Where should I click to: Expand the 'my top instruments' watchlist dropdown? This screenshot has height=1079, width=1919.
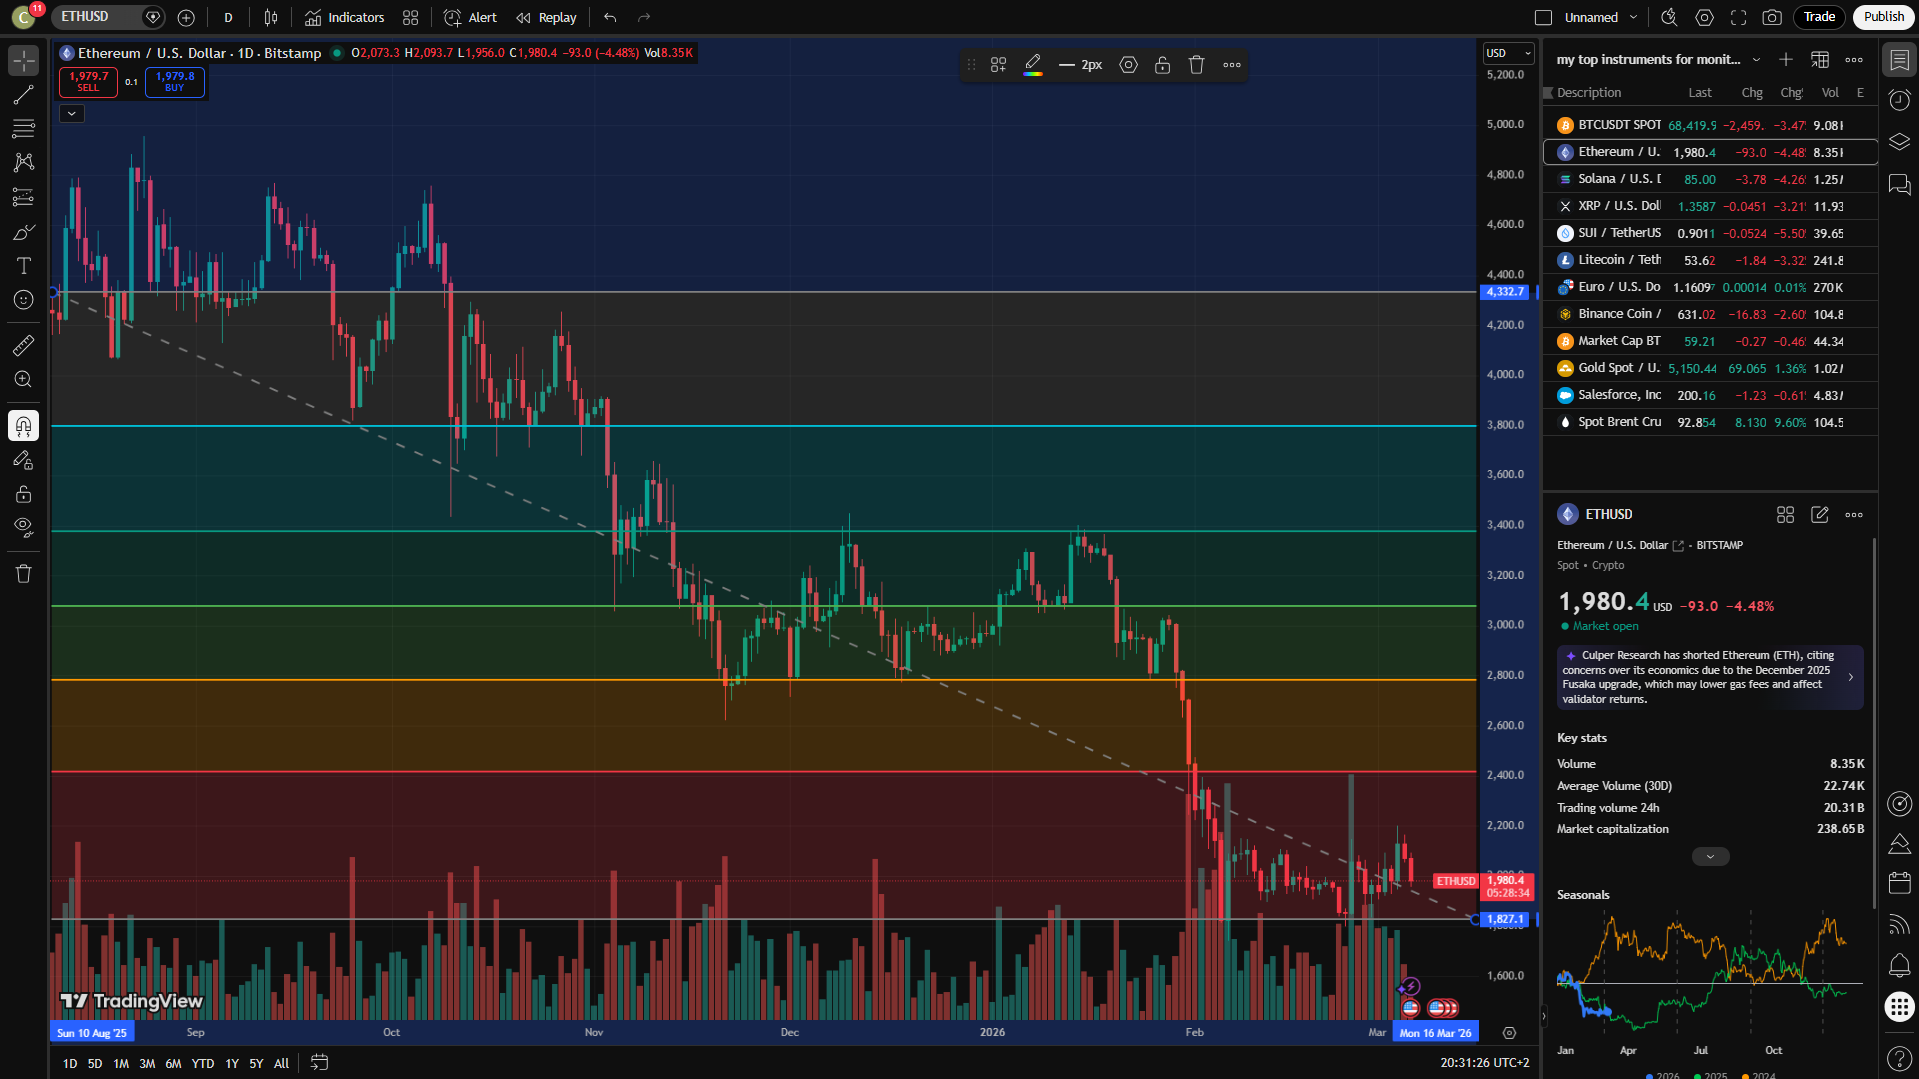(x=1757, y=59)
